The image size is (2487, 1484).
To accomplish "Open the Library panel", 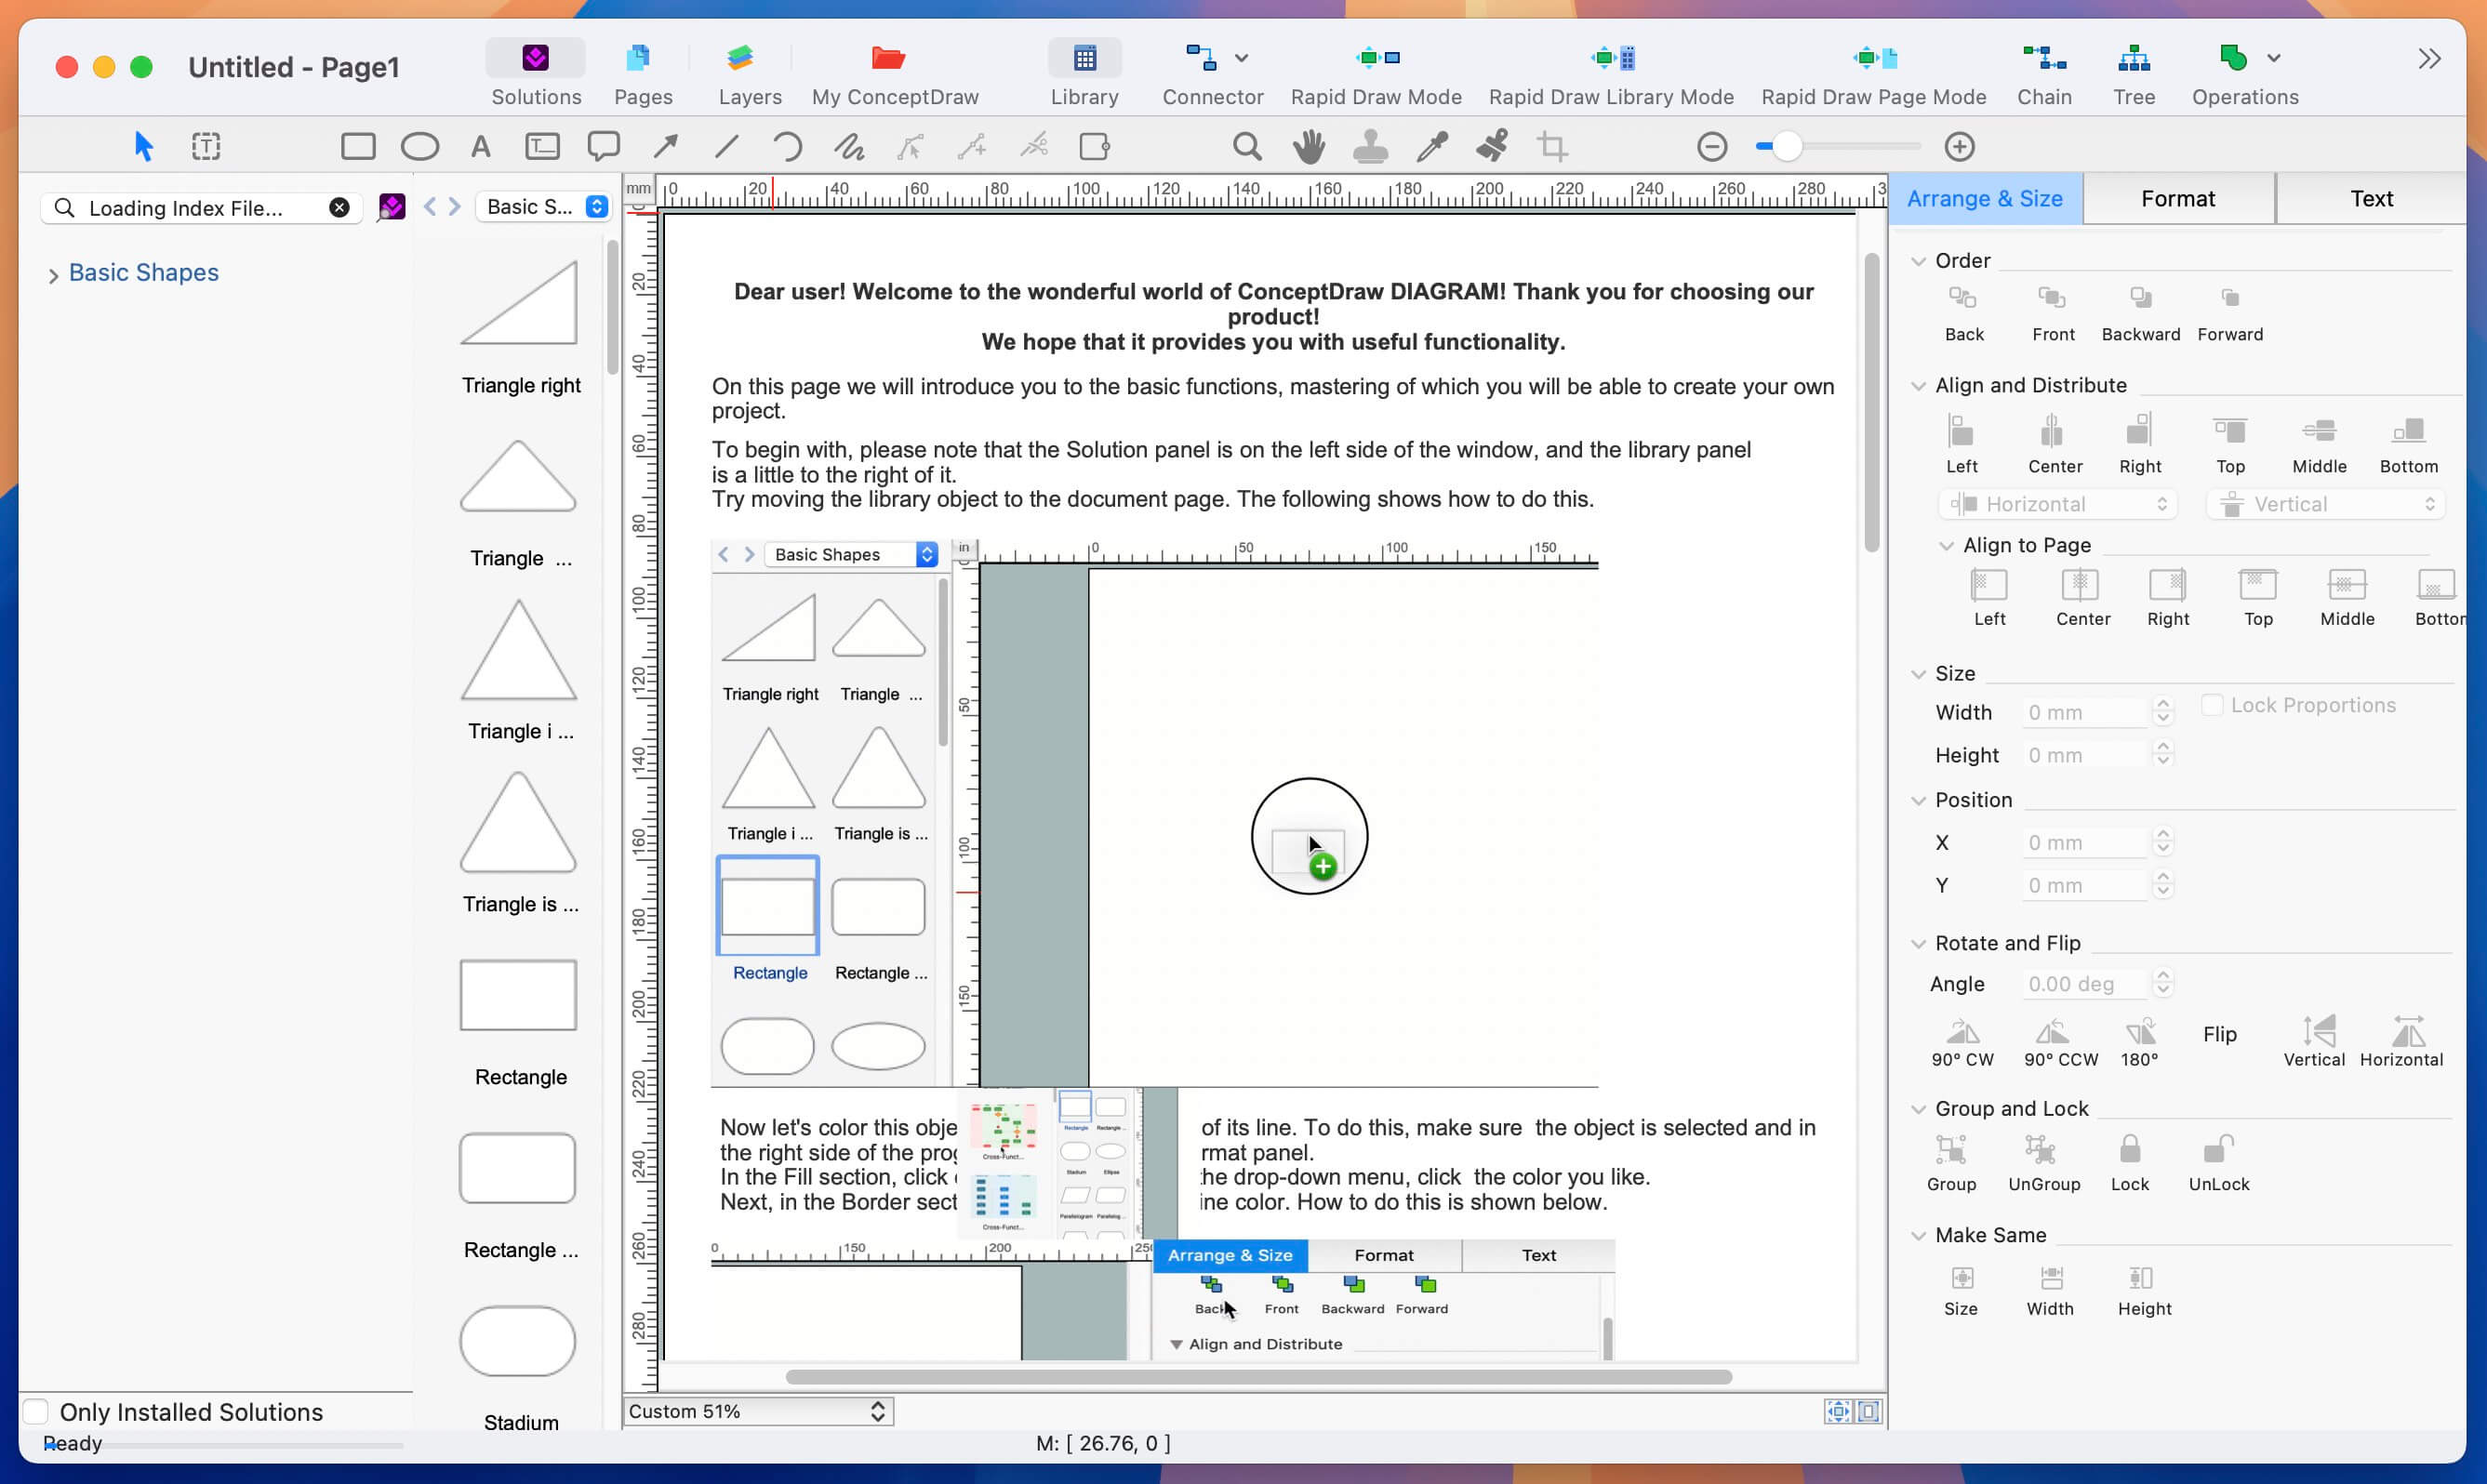I will (x=1084, y=70).
